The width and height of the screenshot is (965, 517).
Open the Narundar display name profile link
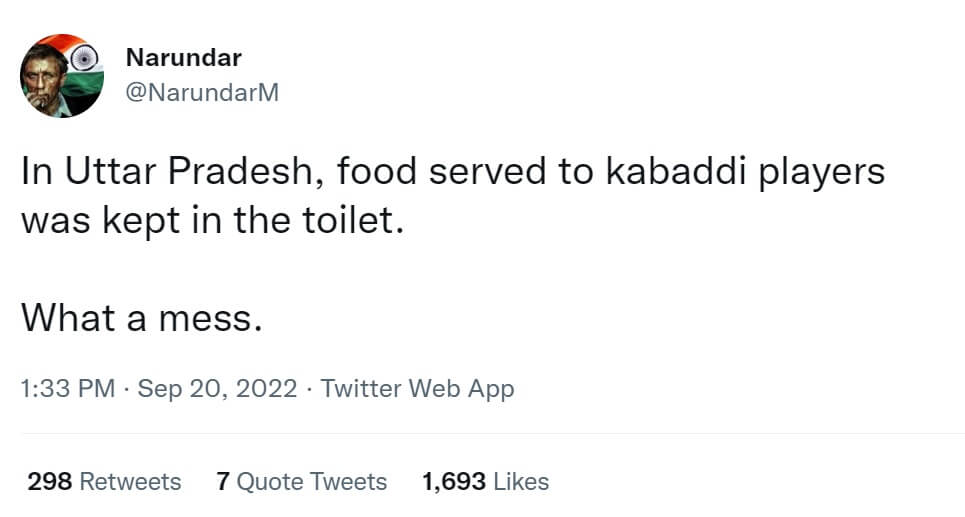coord(183,58)
